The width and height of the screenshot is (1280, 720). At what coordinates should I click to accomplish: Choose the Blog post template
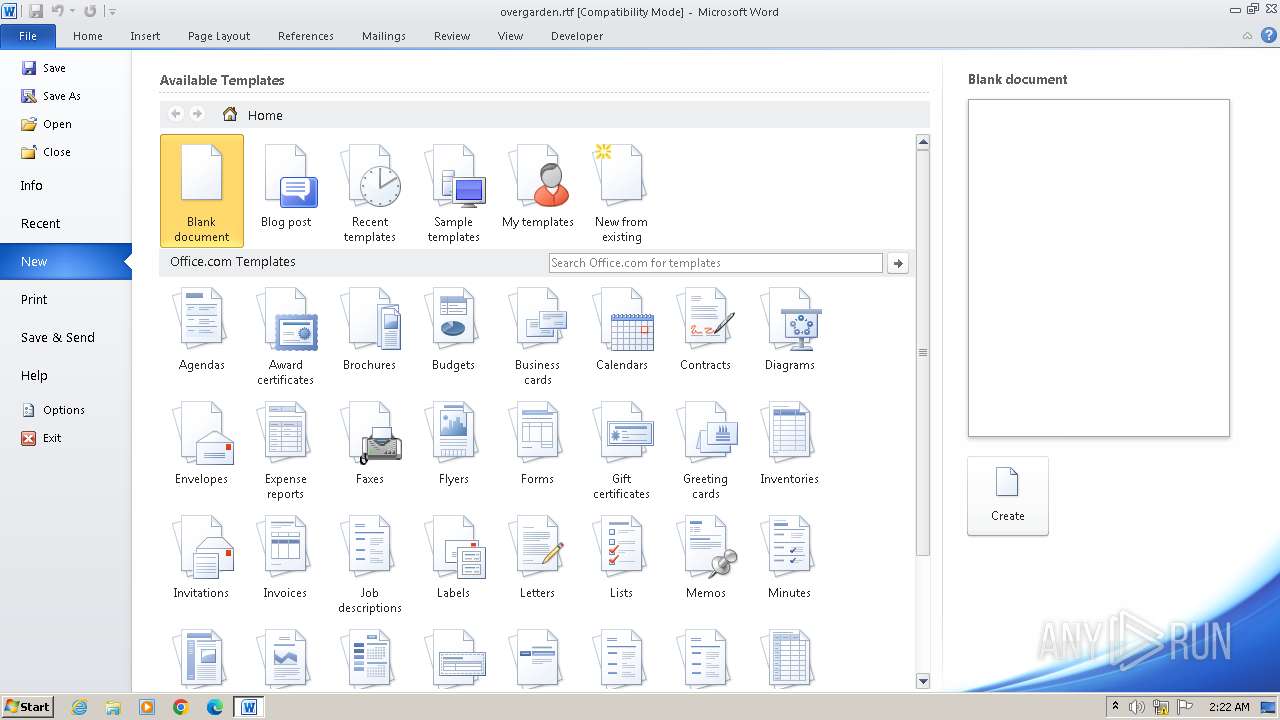pyautogui.click(x=286, y=191)
